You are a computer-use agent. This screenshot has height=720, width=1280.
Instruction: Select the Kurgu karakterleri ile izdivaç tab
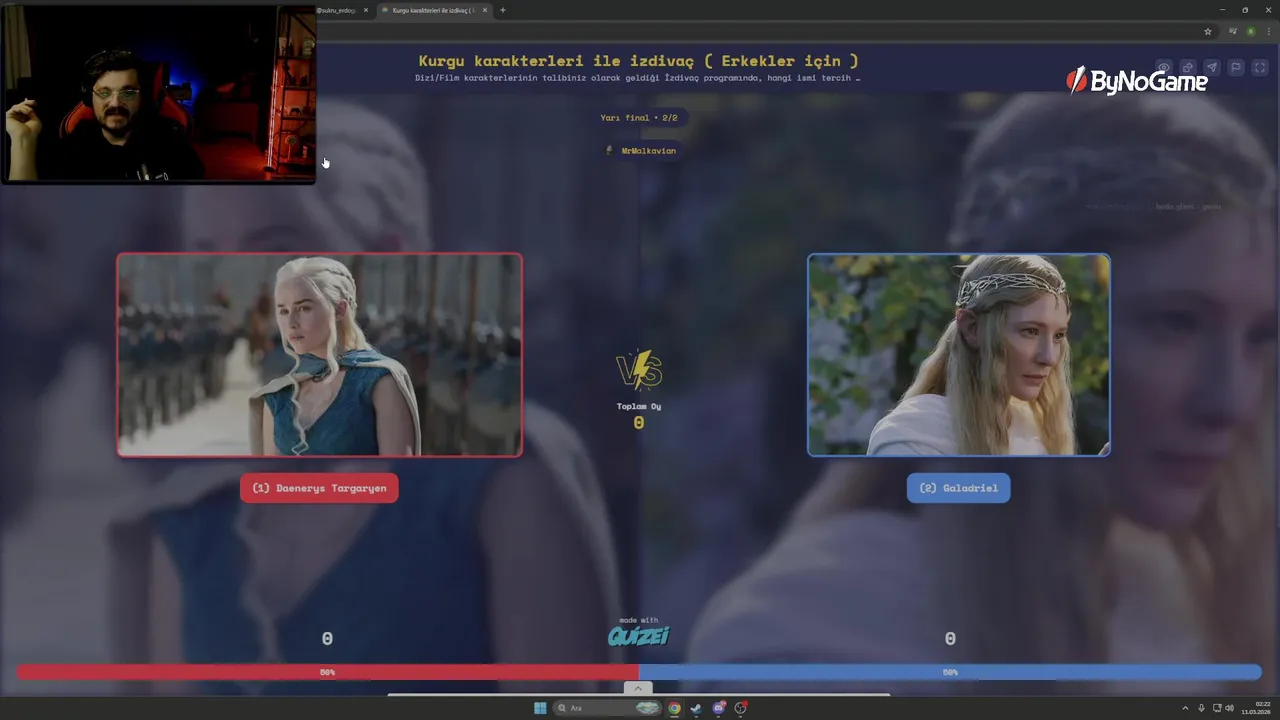click(x=433, y=10)
